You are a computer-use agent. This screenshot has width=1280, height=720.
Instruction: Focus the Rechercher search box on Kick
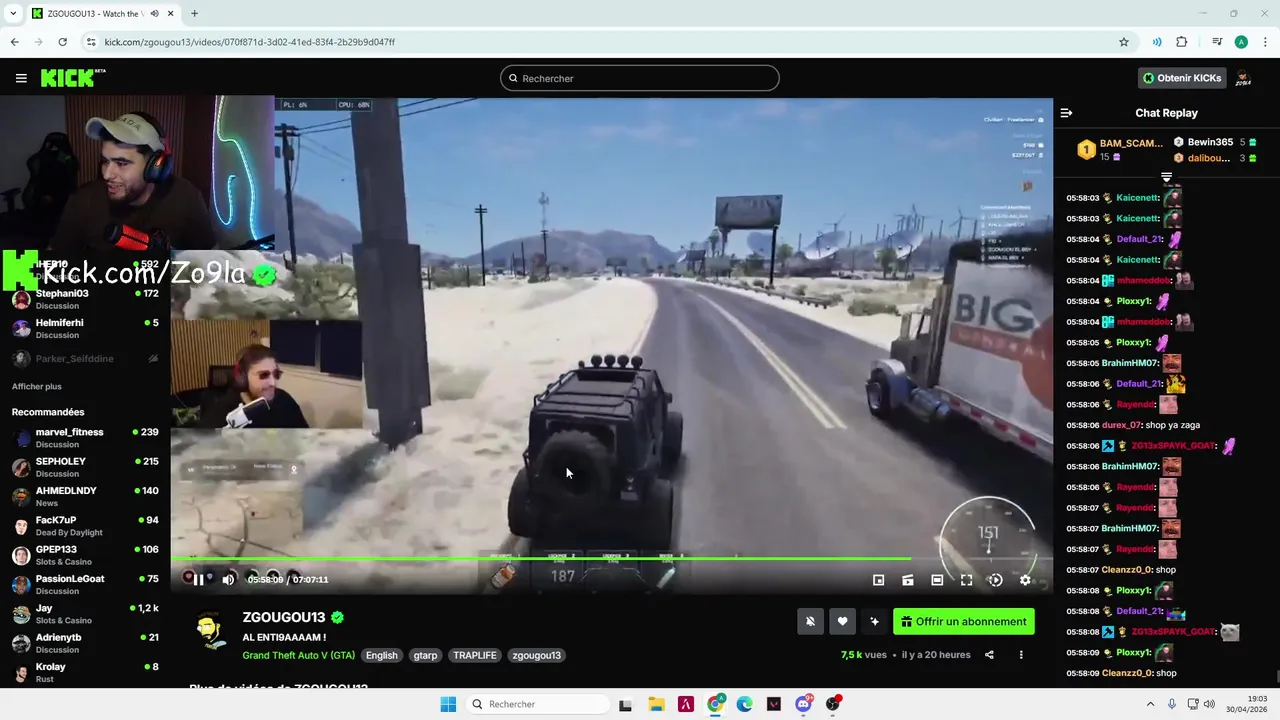[x=640, y=78]
